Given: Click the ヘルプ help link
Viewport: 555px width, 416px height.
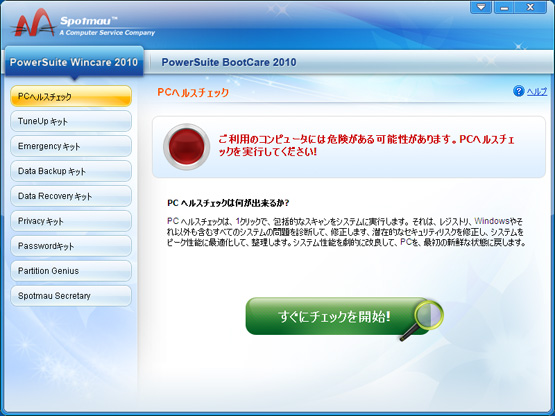Looking at the screenshot, I should [x=537, y=92].
